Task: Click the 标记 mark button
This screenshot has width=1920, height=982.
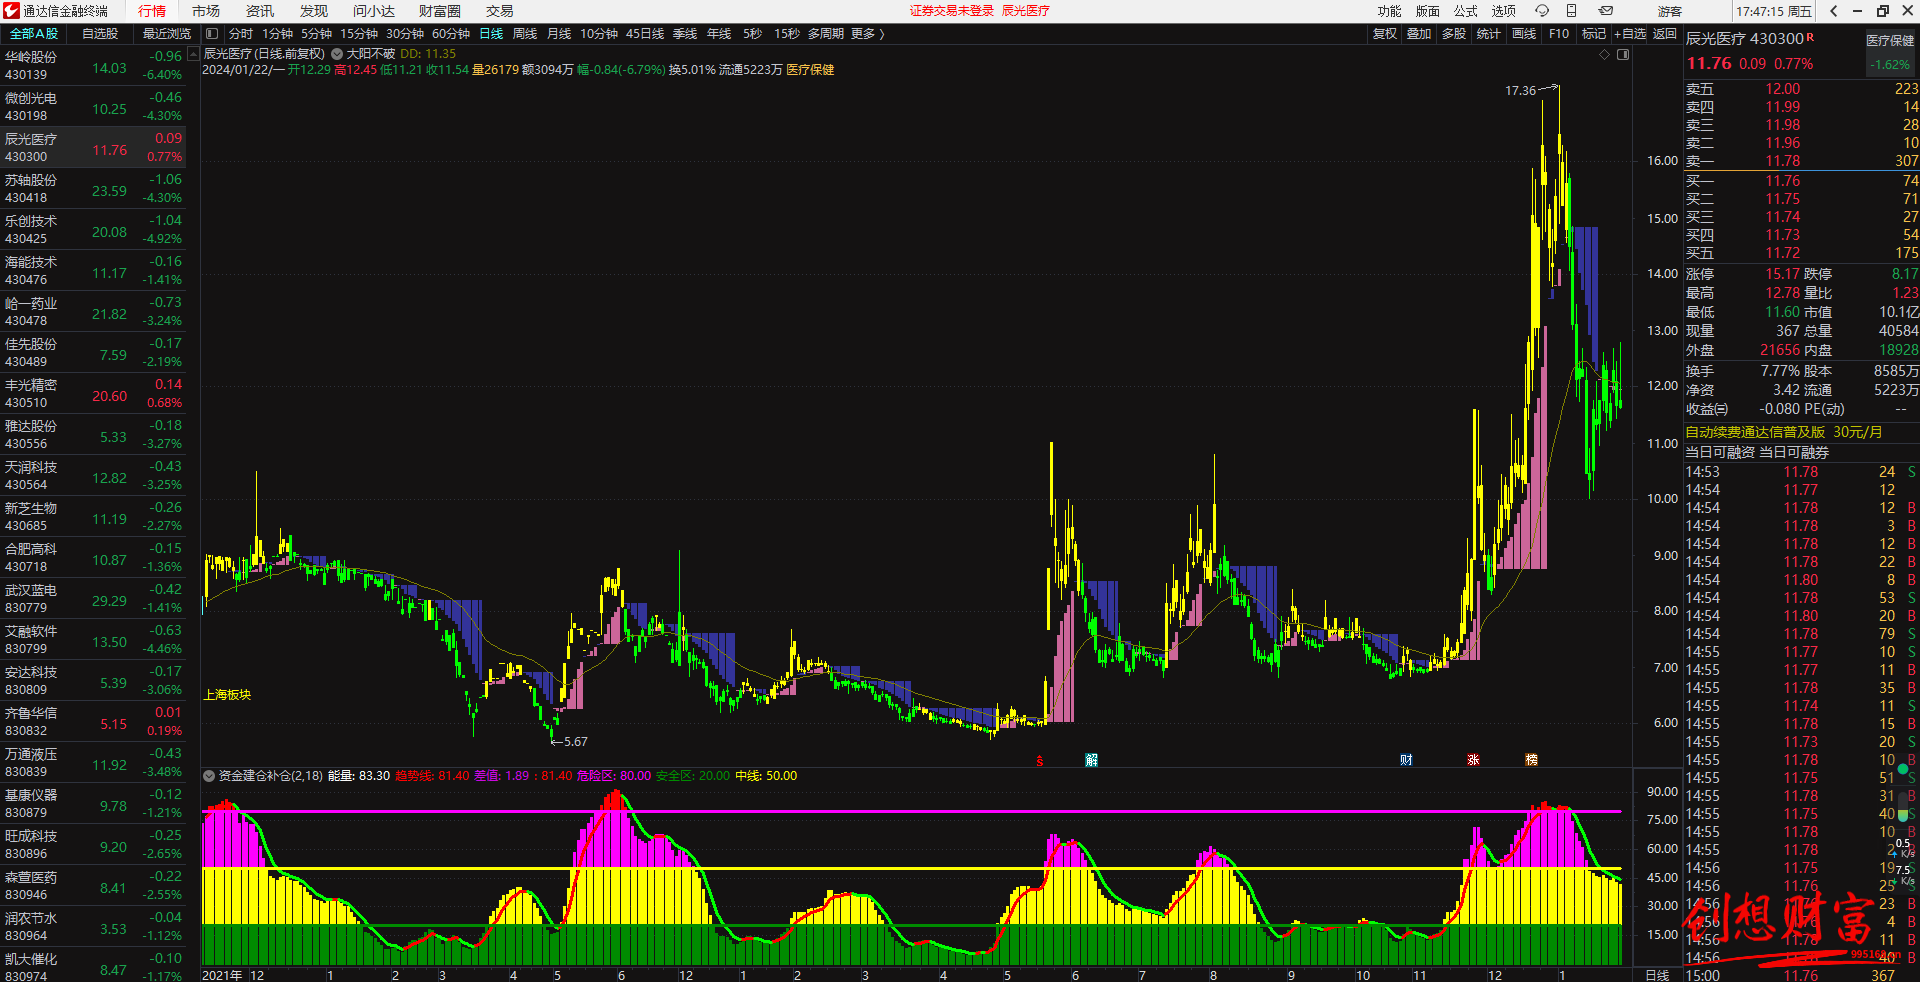Action: 1594,34
